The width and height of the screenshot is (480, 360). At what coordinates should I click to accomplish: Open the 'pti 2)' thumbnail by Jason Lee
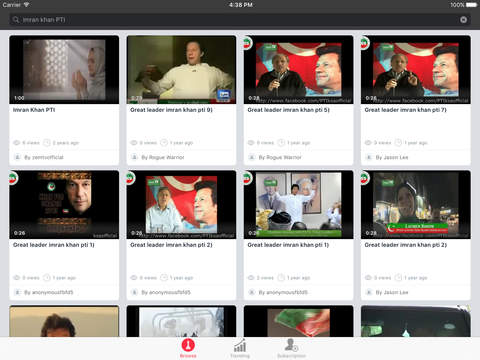416,205
